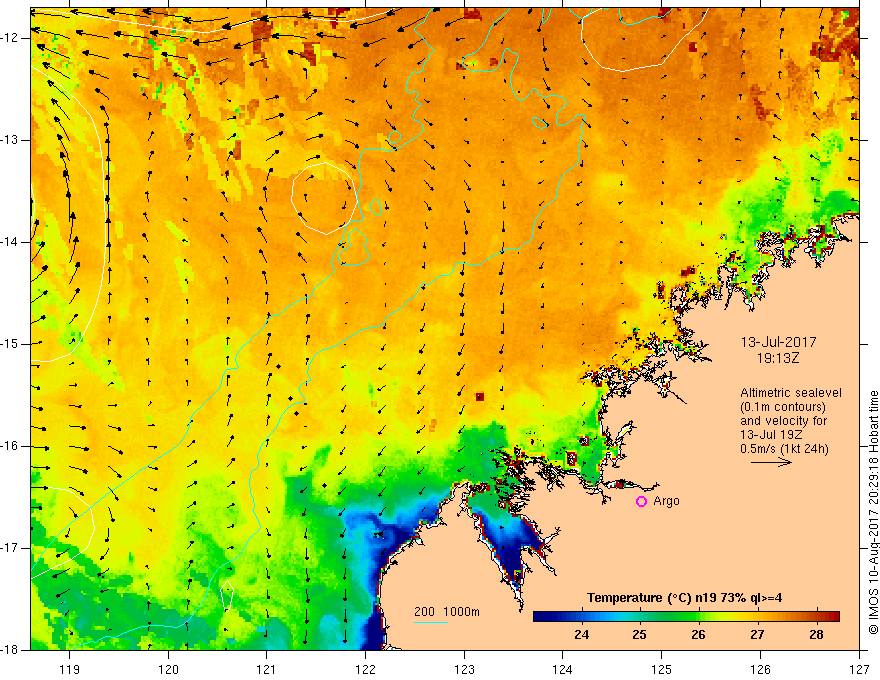This screenshot has height=680, width=880.
Task: Click latitude axis label -15
Action: (11, 344)
